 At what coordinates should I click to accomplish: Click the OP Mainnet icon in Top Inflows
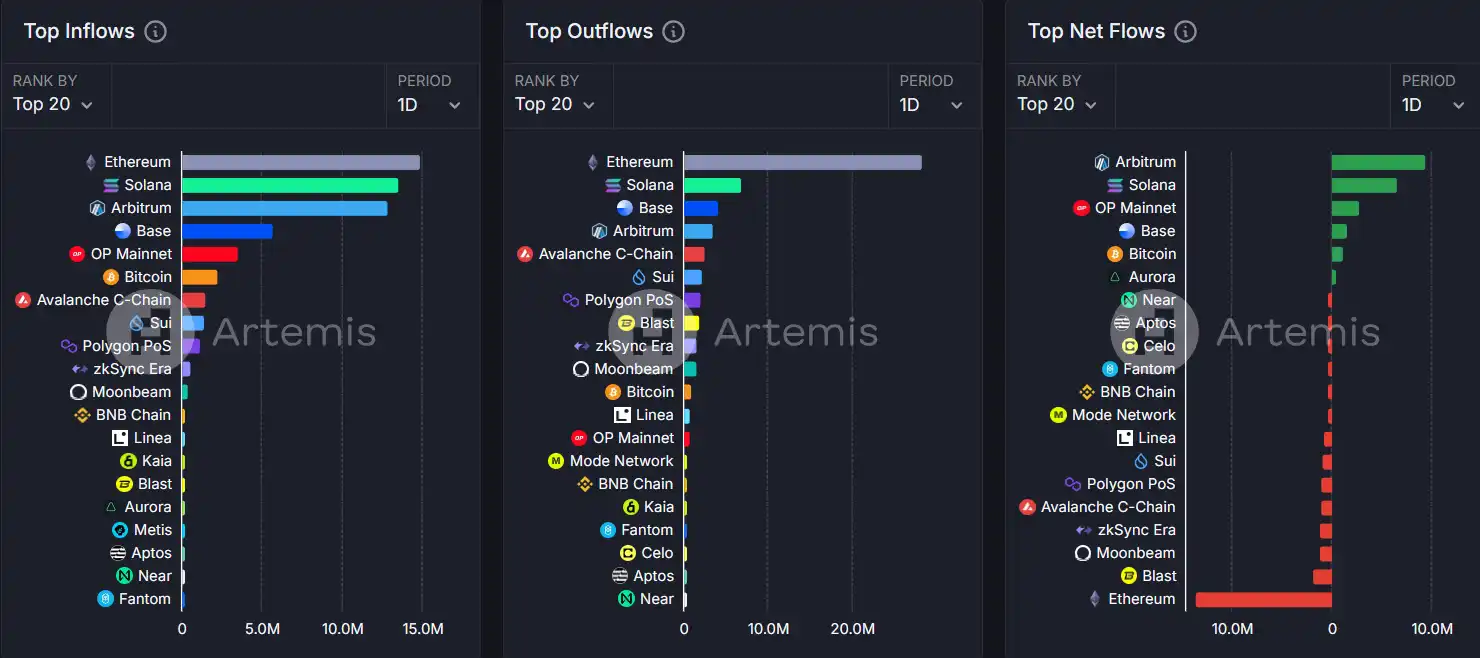[x=77, y=254]
